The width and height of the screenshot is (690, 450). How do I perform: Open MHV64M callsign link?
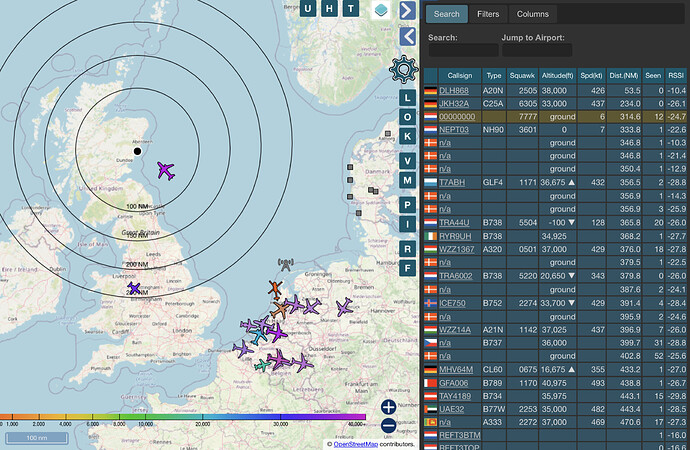[456, 370]
